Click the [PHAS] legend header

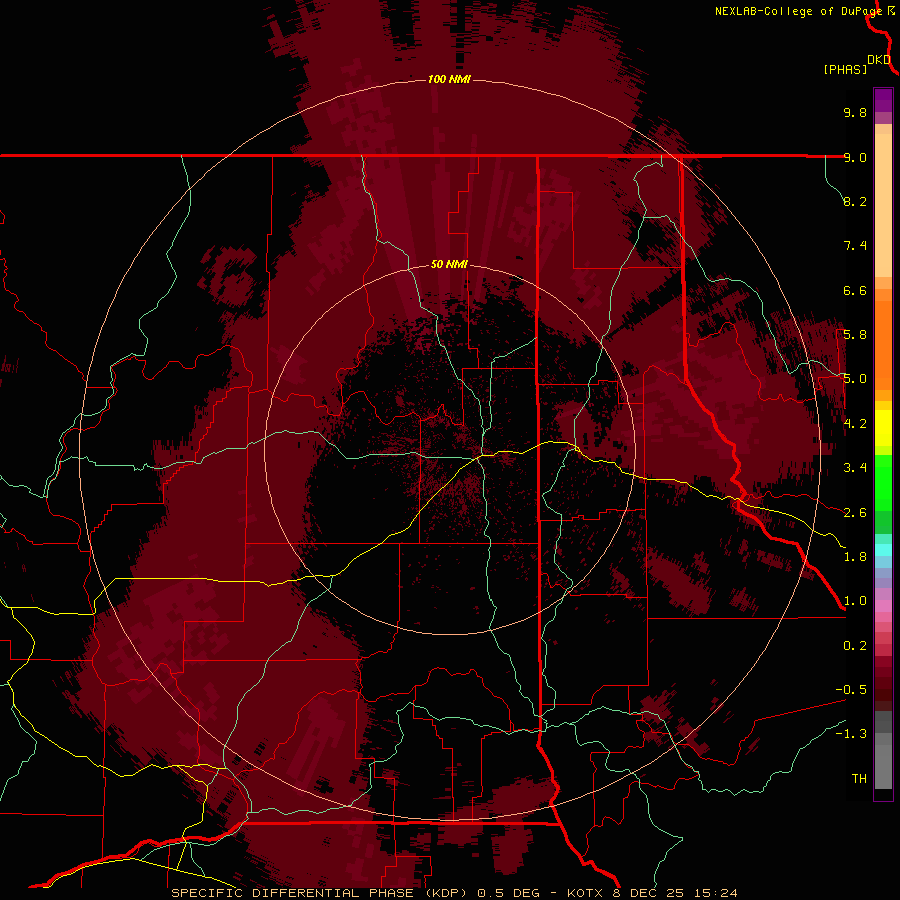(845, 69)
